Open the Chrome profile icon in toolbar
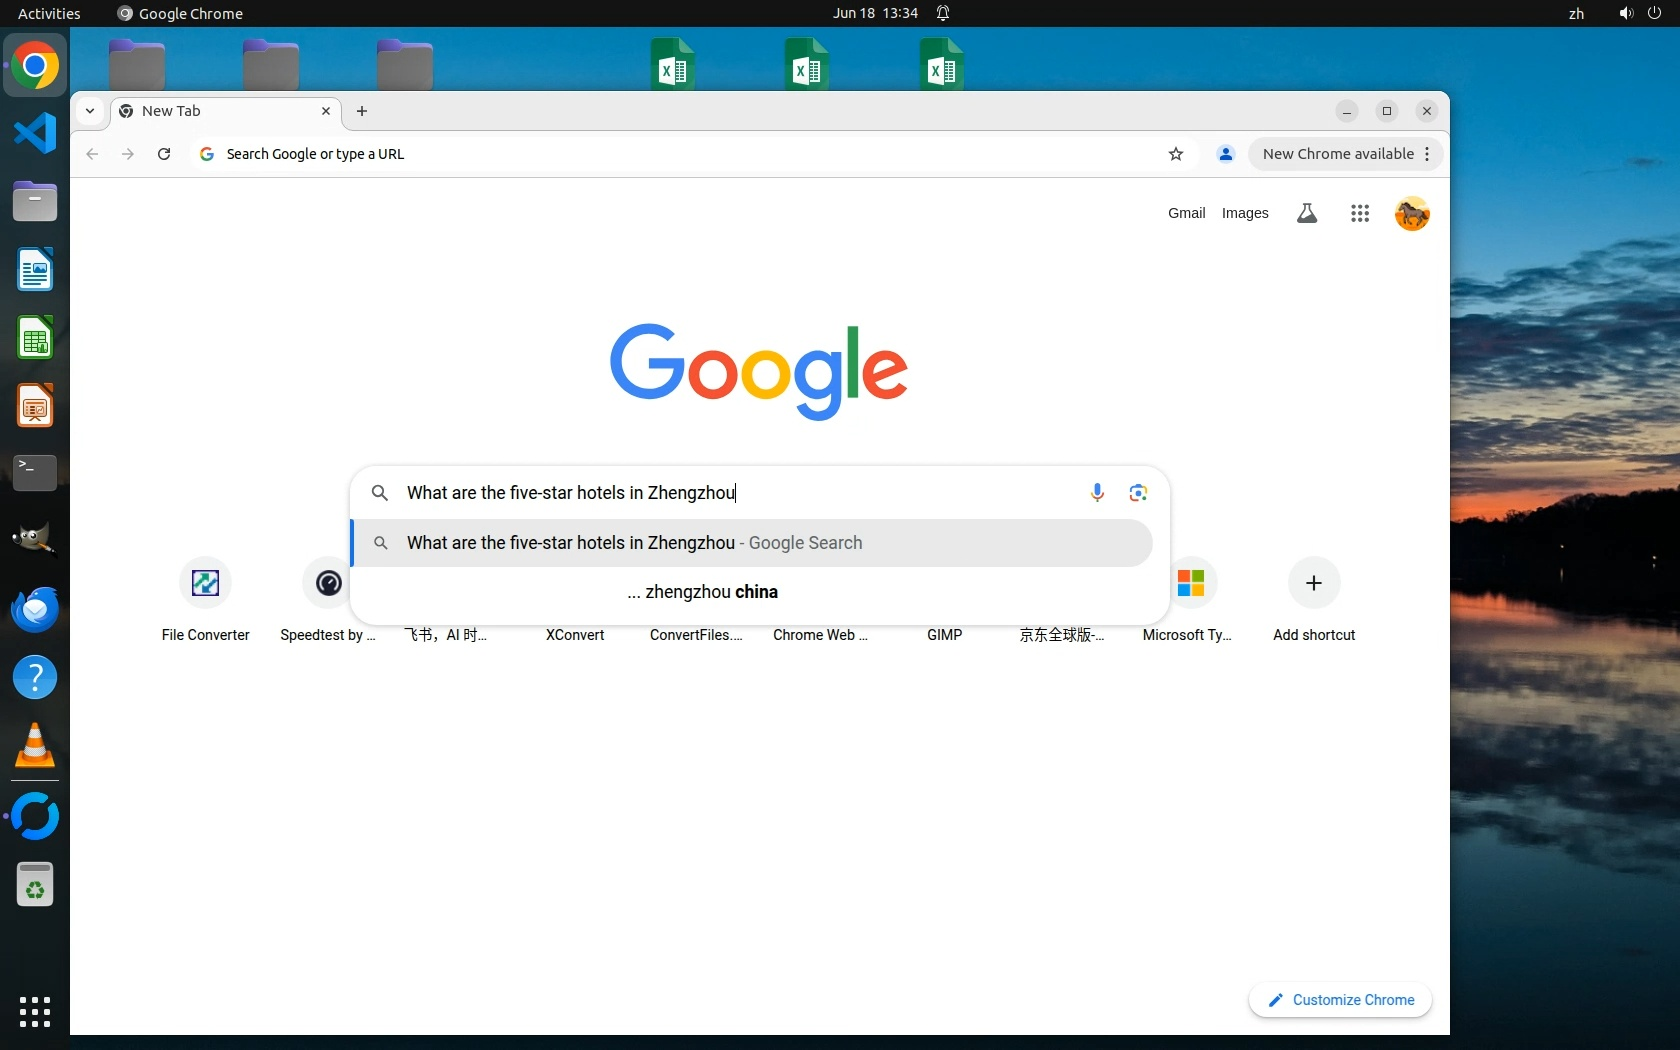 point(1225,154)
